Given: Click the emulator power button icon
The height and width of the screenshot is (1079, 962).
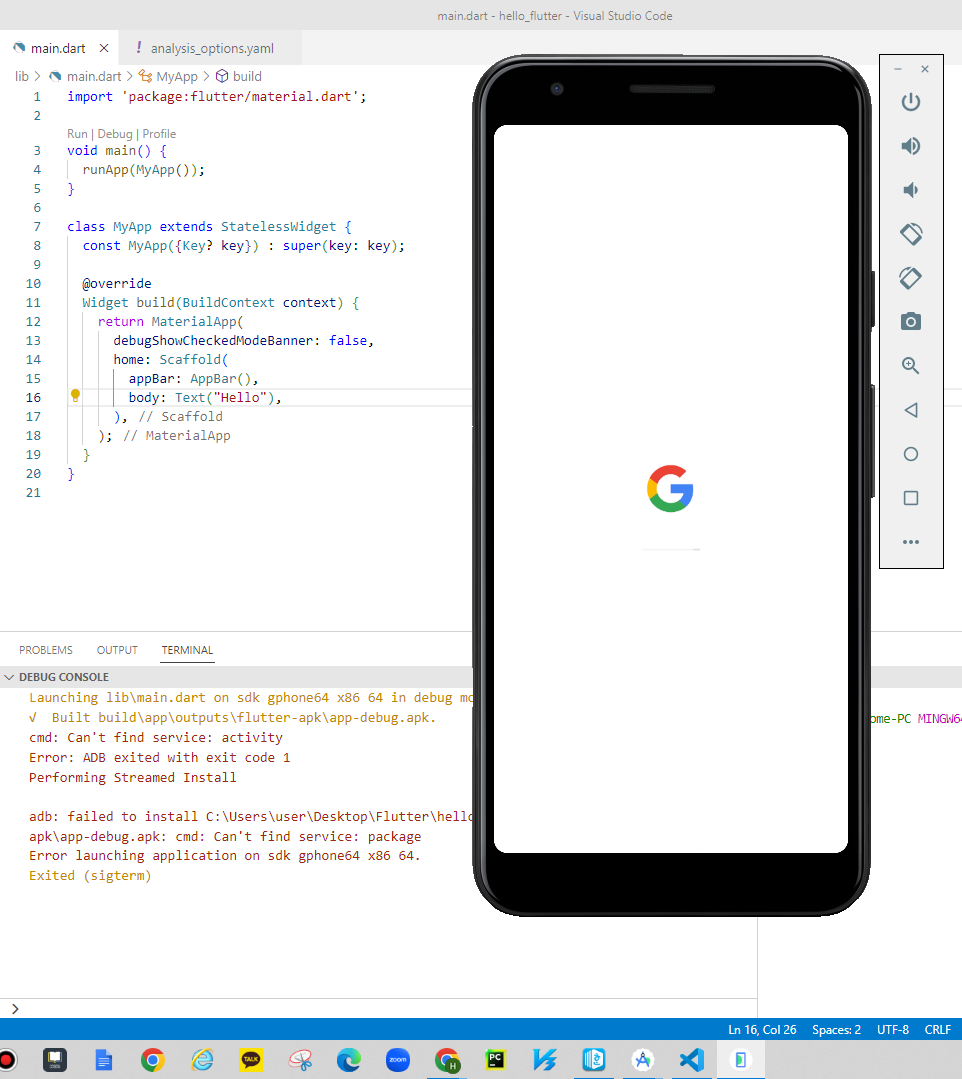Looking at the screenshot, I should pos(910,102).
